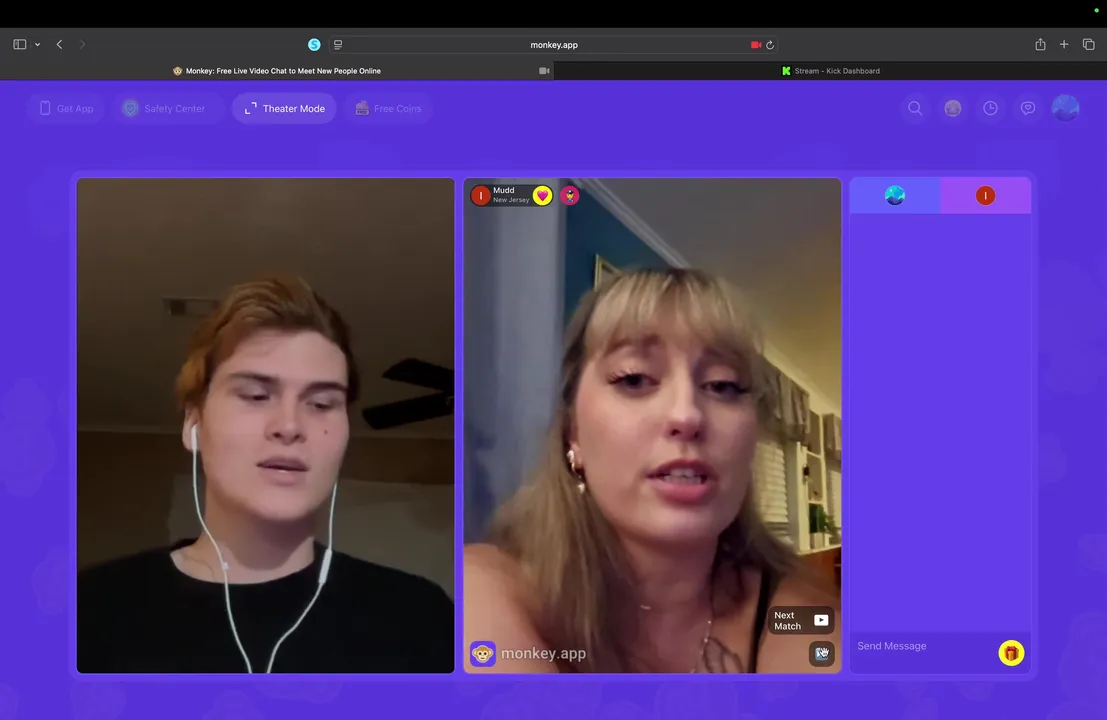Open the Safari share icon

(1040, 44)
